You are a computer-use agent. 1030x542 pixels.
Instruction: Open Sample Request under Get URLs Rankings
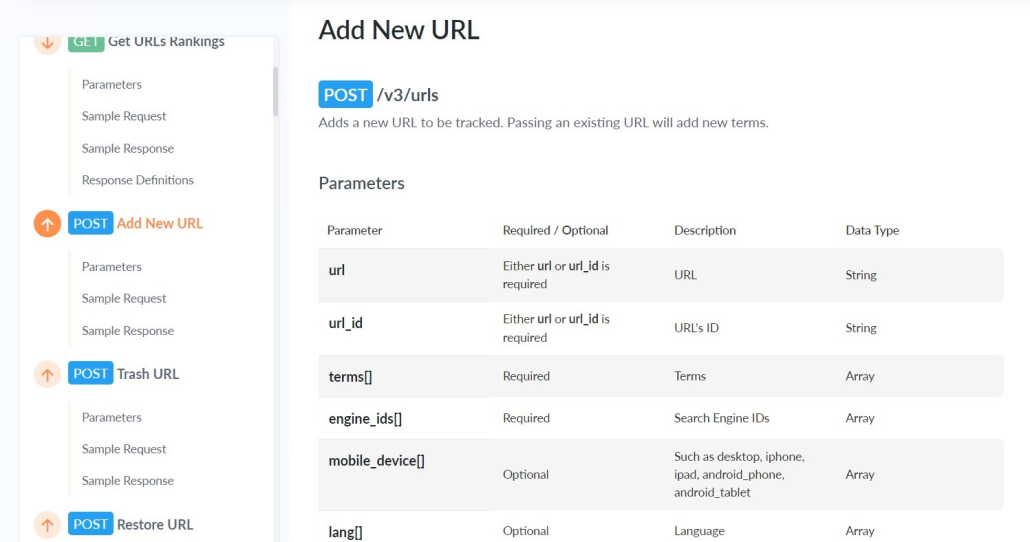(x=124, y=116)
